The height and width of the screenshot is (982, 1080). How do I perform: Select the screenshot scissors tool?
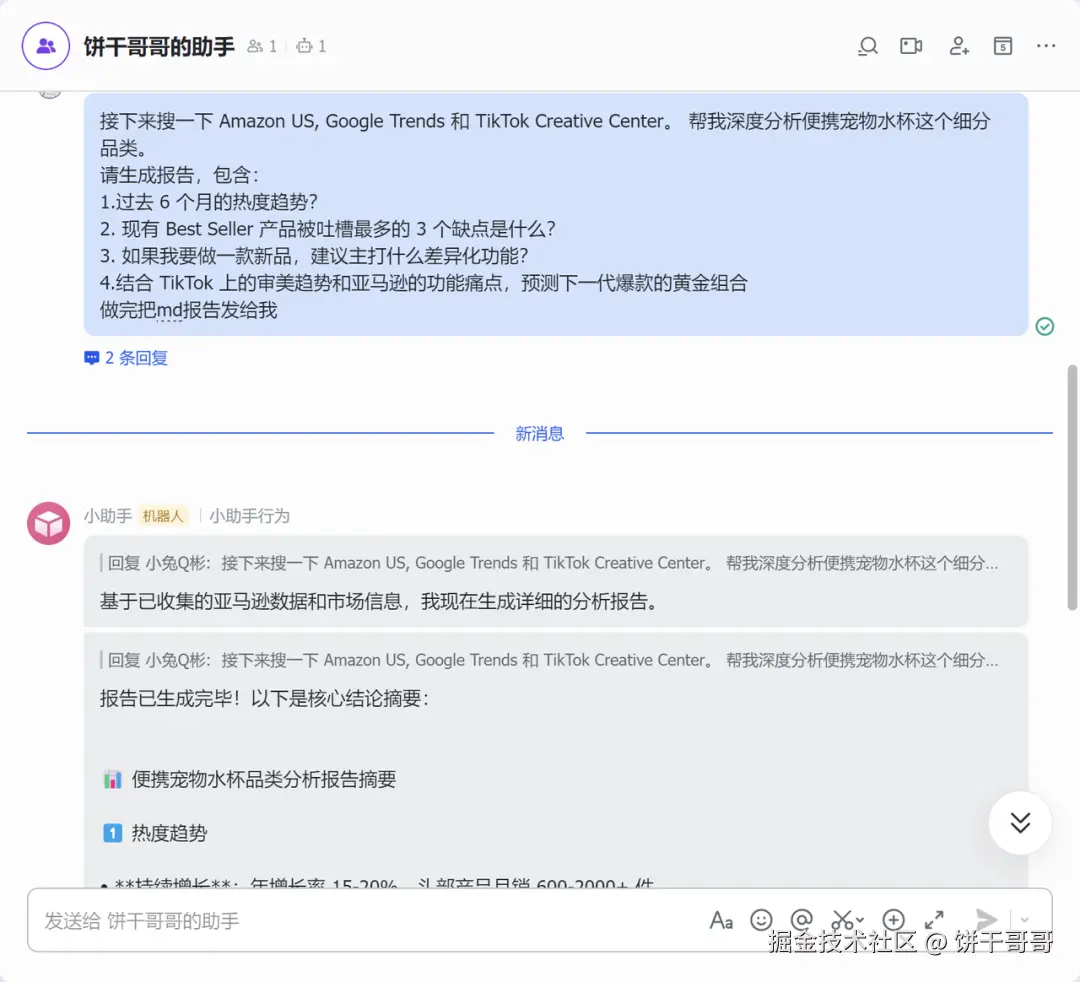point(842,920)
